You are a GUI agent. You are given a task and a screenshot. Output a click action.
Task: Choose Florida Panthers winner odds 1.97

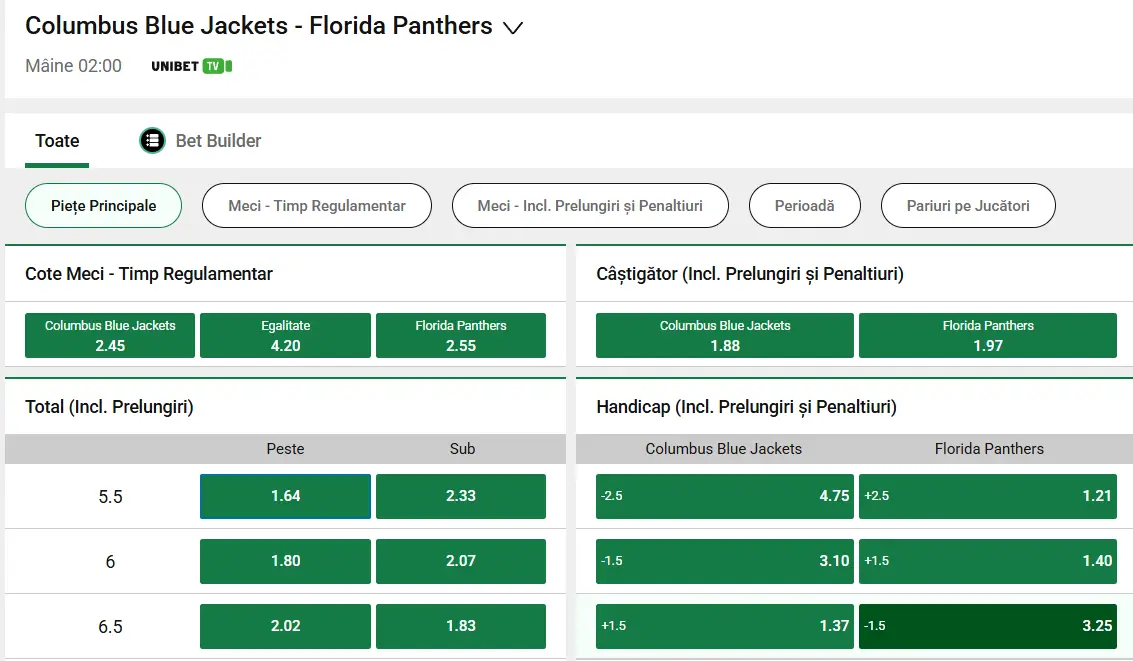tap(988, 335)
